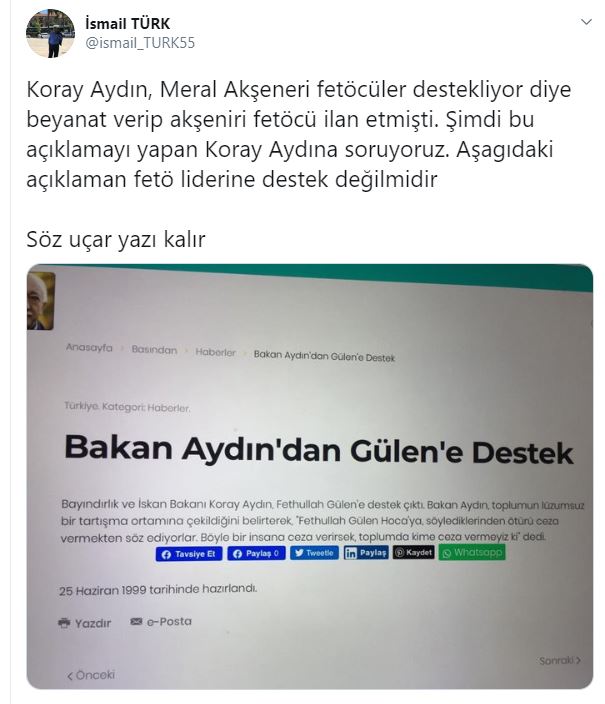Go to the Anasayfa breadcrumb
This screenshot has width=605, height=704.
(89, 348)
